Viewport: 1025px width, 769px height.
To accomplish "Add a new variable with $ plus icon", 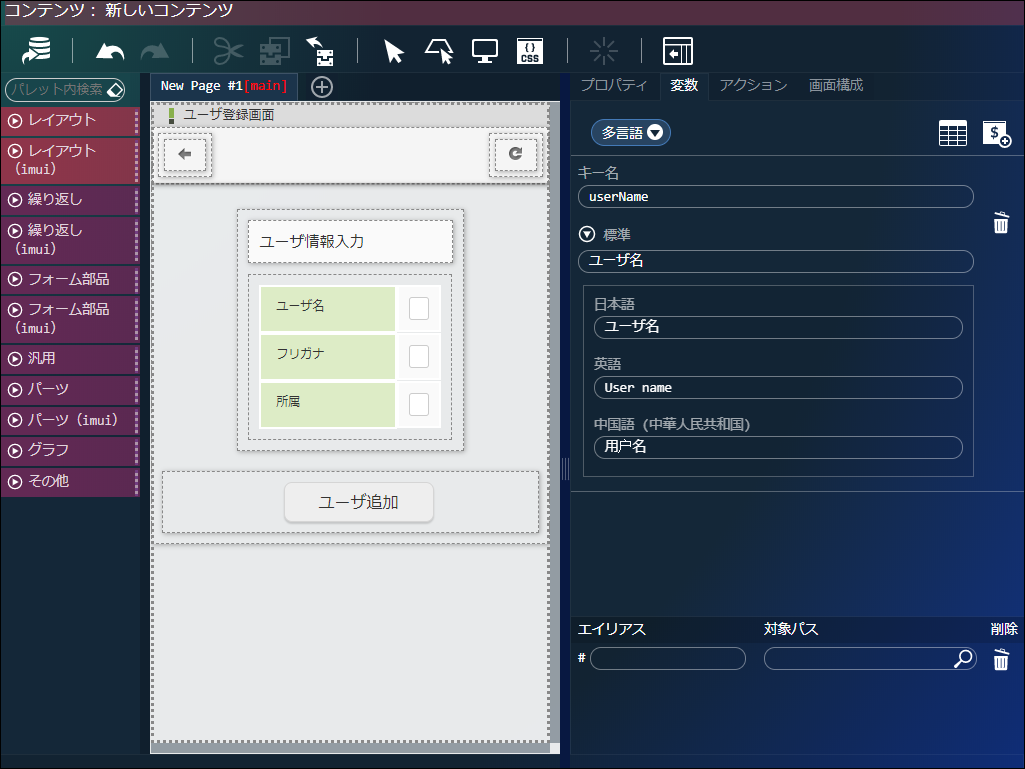I will pyautogui.click(x=997, y=133).
